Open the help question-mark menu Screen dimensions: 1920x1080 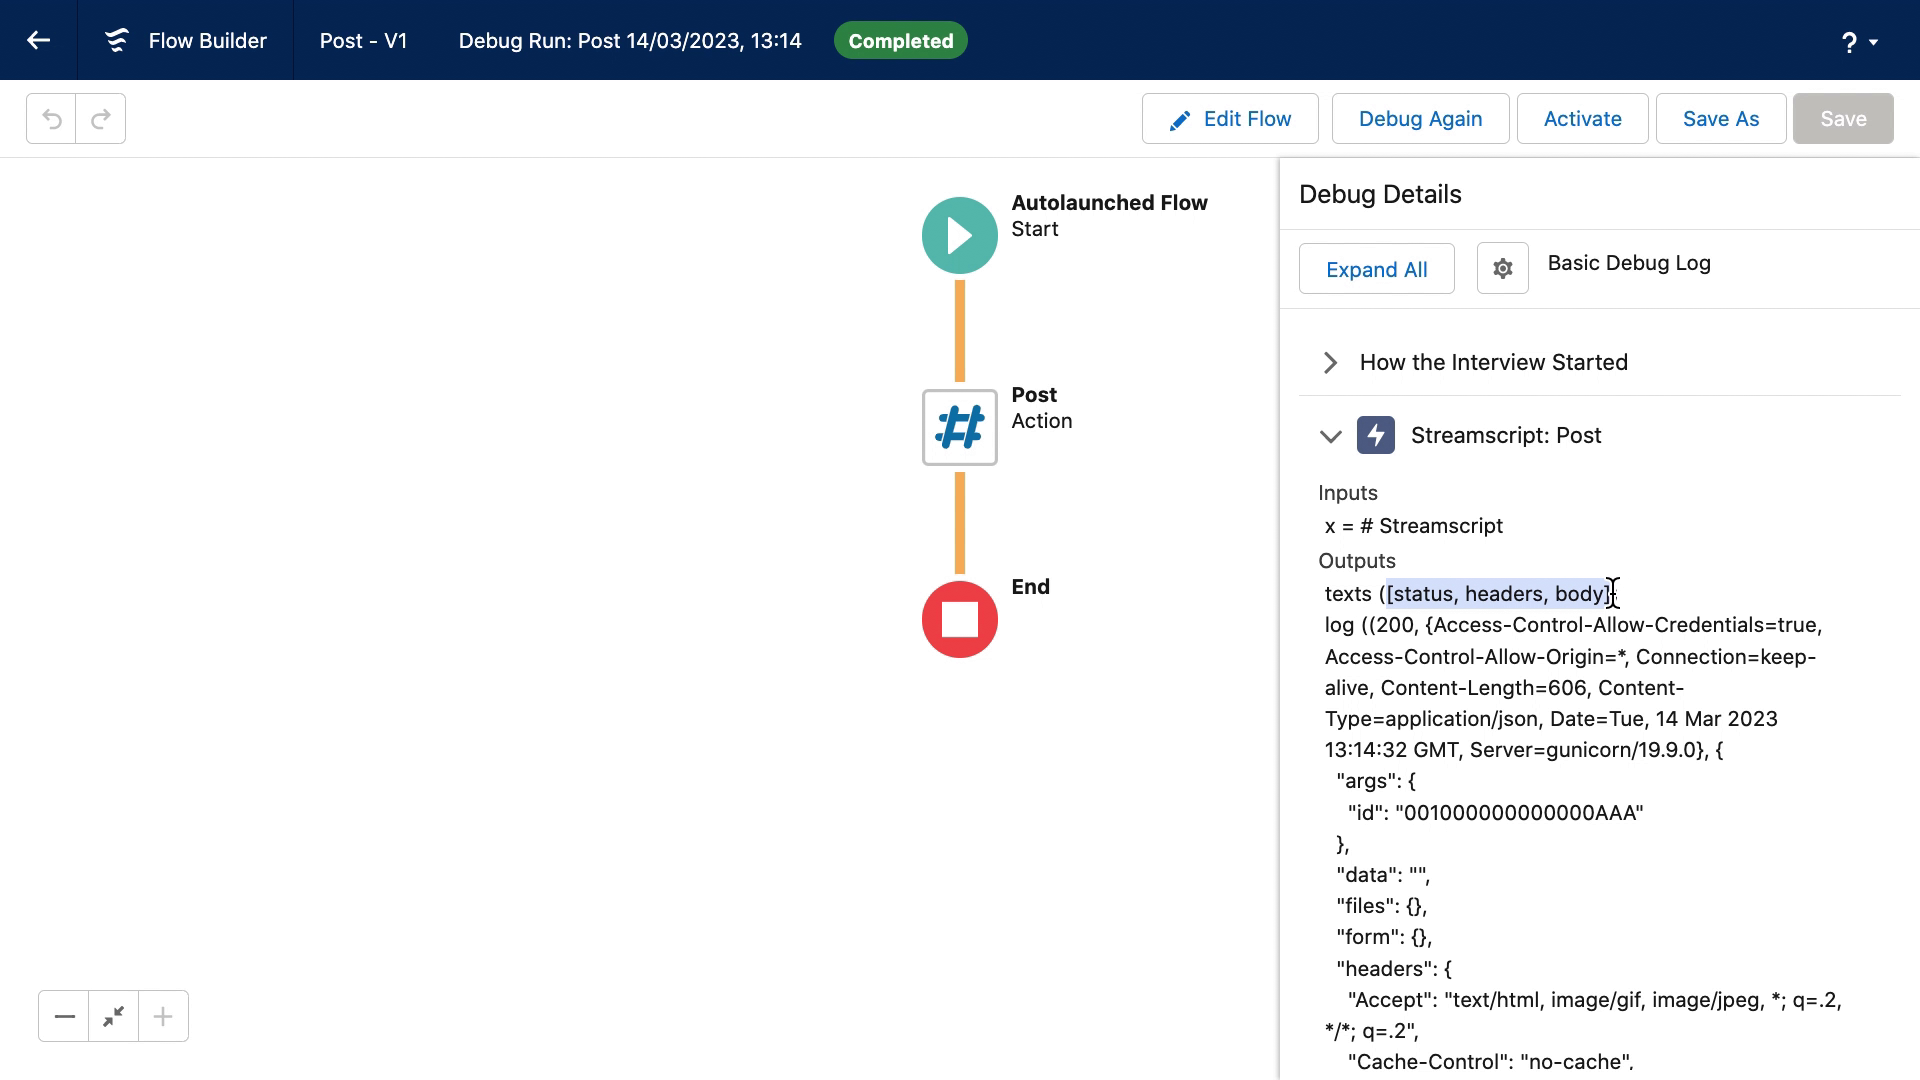point(1859,42)
